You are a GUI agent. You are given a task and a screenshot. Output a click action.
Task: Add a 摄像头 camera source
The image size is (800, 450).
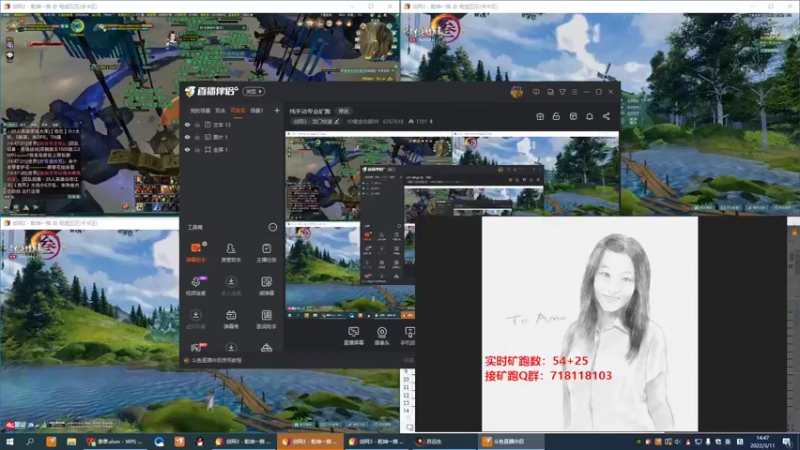[382, 336]
